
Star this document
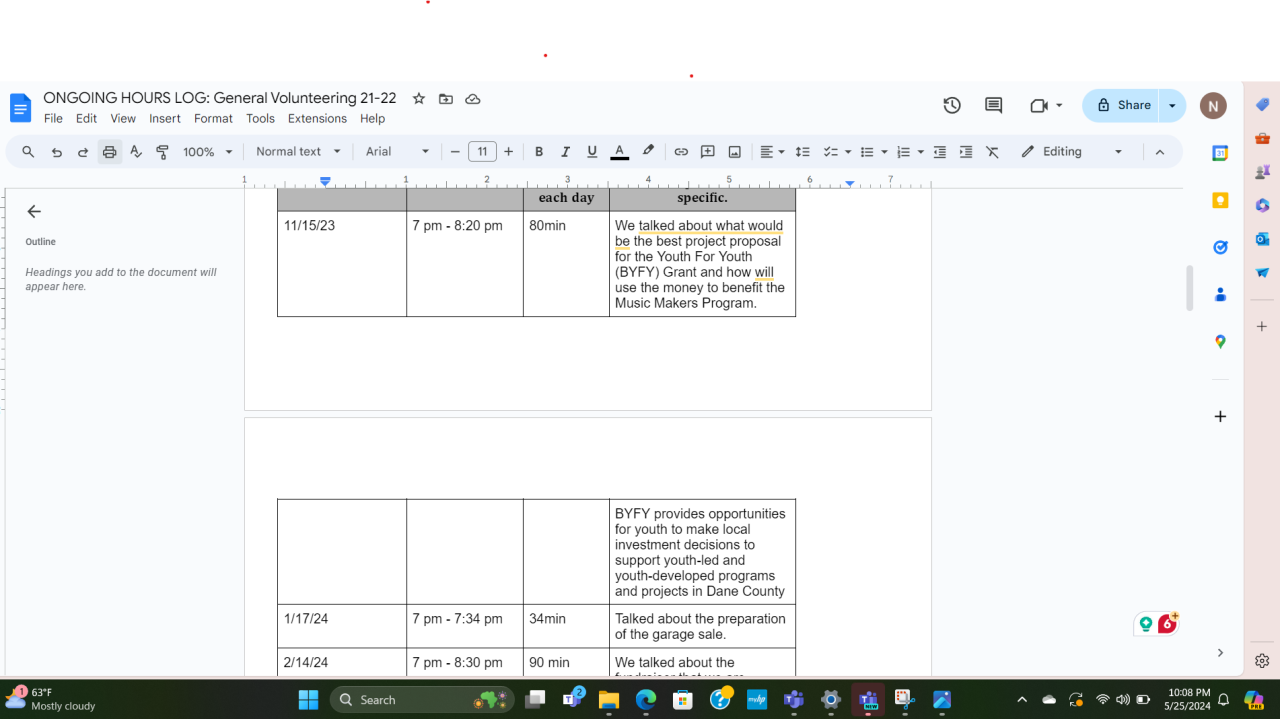[419, 98]
